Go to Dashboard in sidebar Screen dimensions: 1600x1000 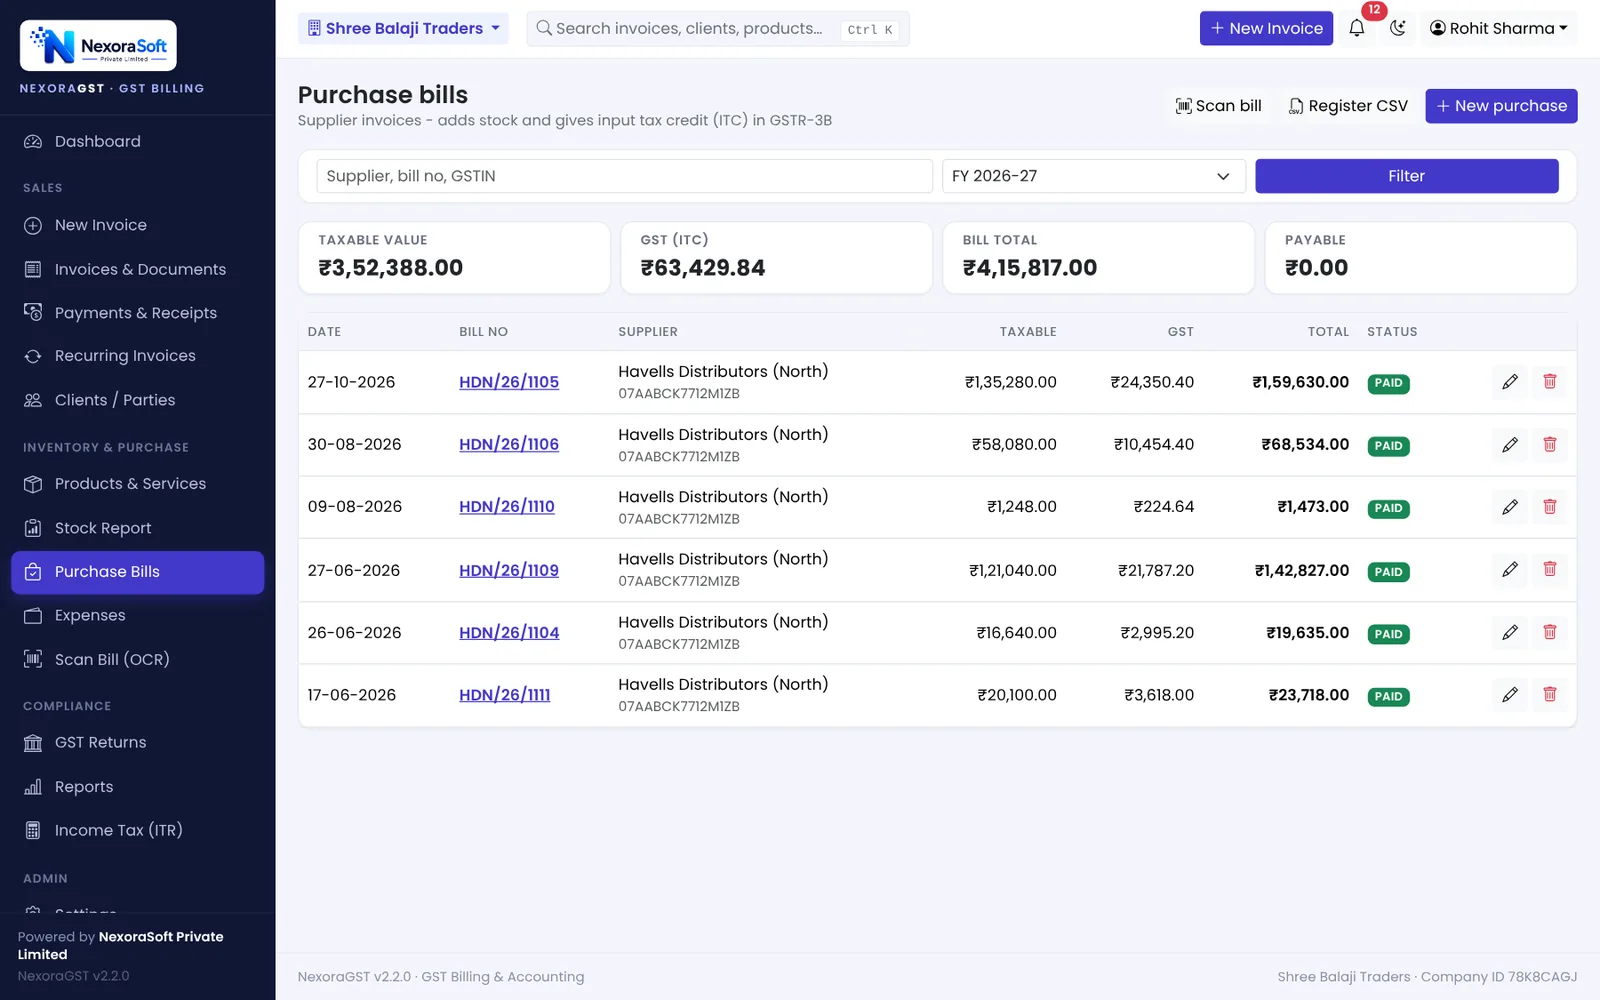click(137, 142)
